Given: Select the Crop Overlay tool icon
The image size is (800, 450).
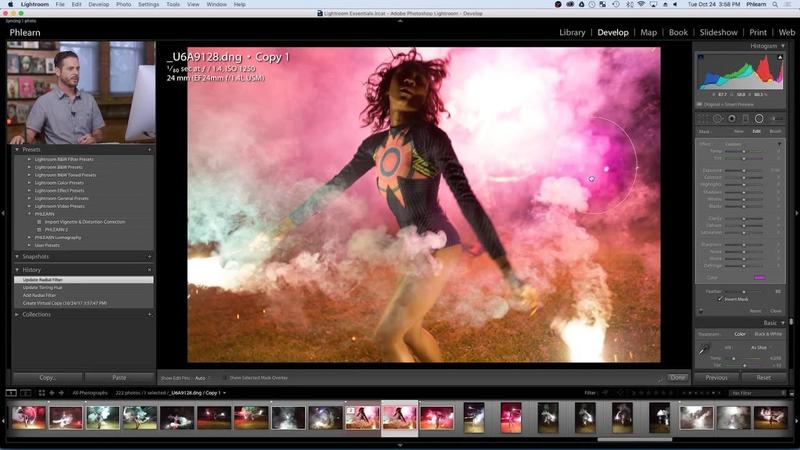Looking at the screenshot, I should (x=704, y=118).
